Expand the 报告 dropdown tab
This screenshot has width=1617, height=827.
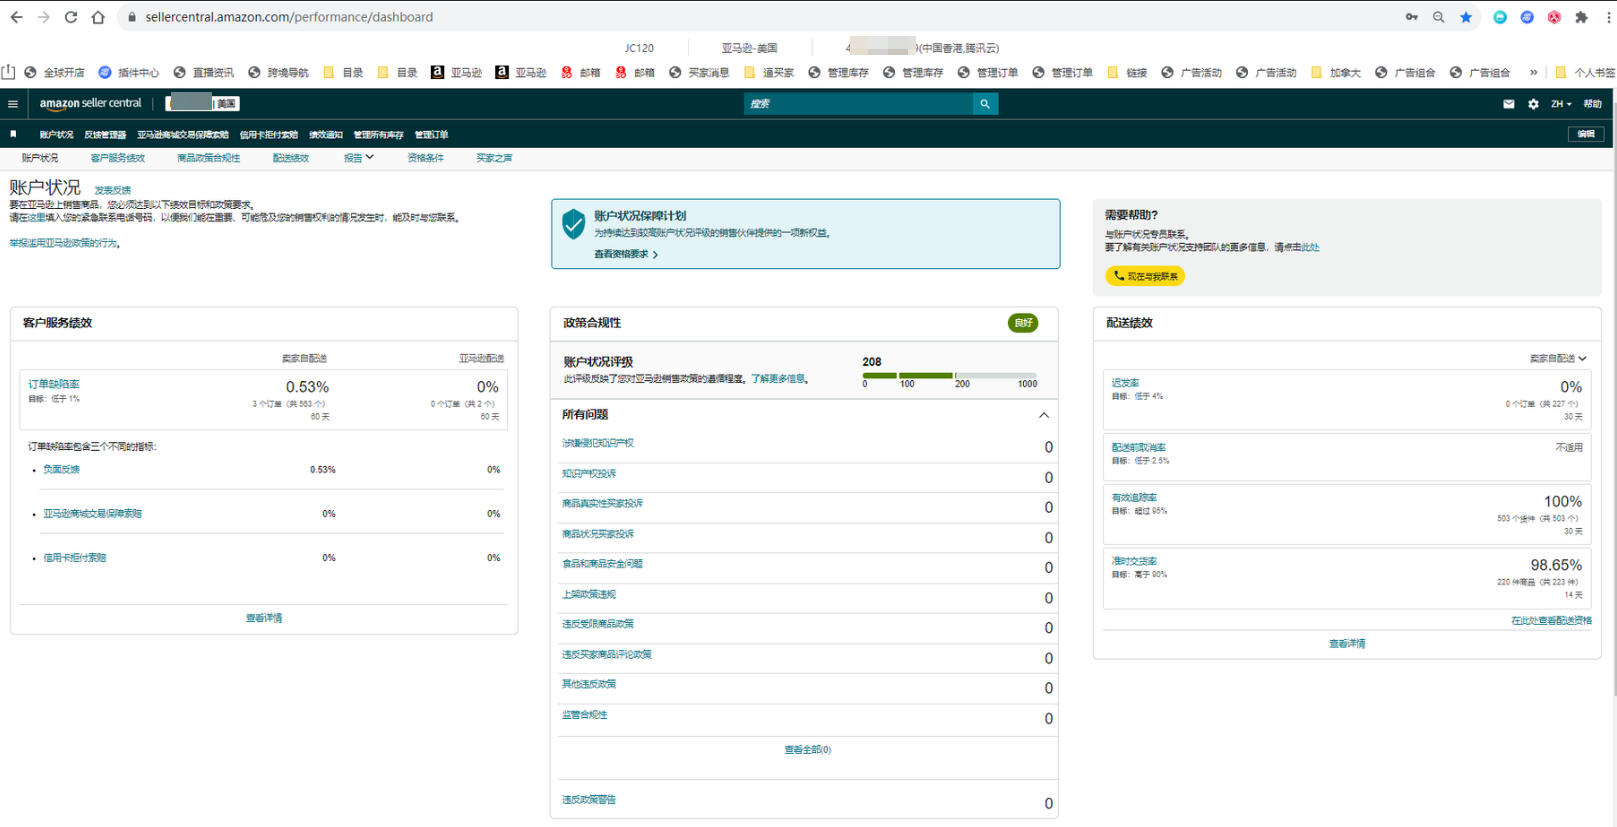tap(358, 158)
